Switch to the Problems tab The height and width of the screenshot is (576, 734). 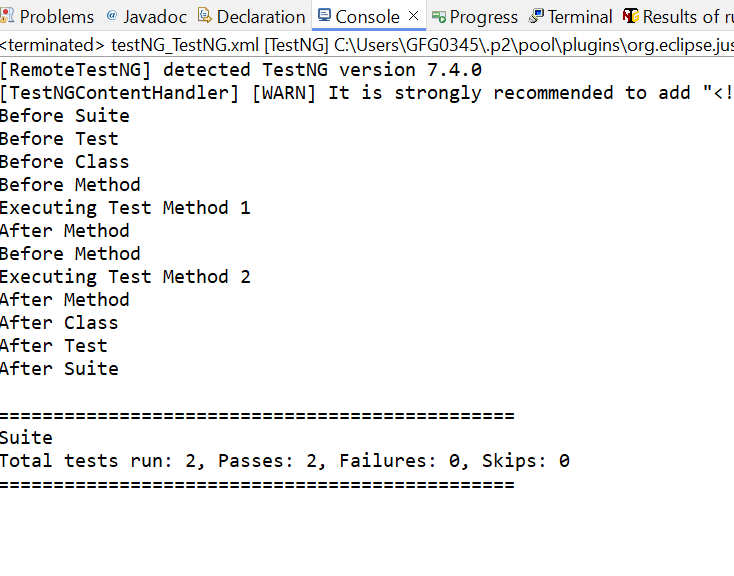[56, 17]
